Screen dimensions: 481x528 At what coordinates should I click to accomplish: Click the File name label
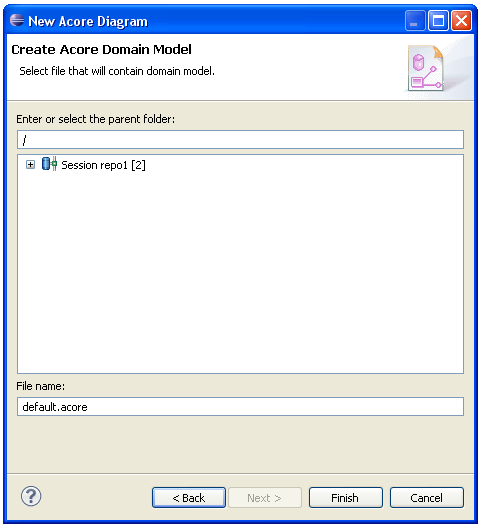tap(40, 386)
